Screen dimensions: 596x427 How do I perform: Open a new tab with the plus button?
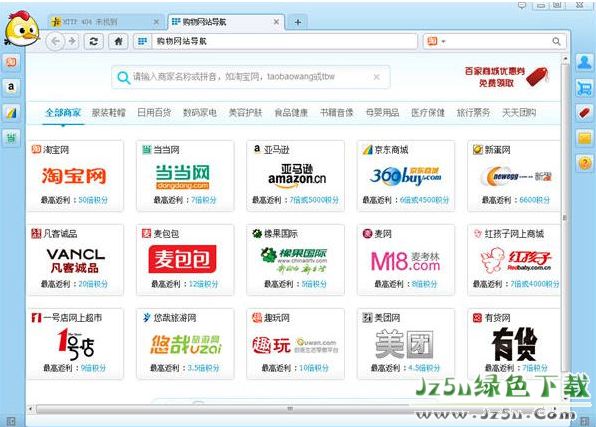298,22
